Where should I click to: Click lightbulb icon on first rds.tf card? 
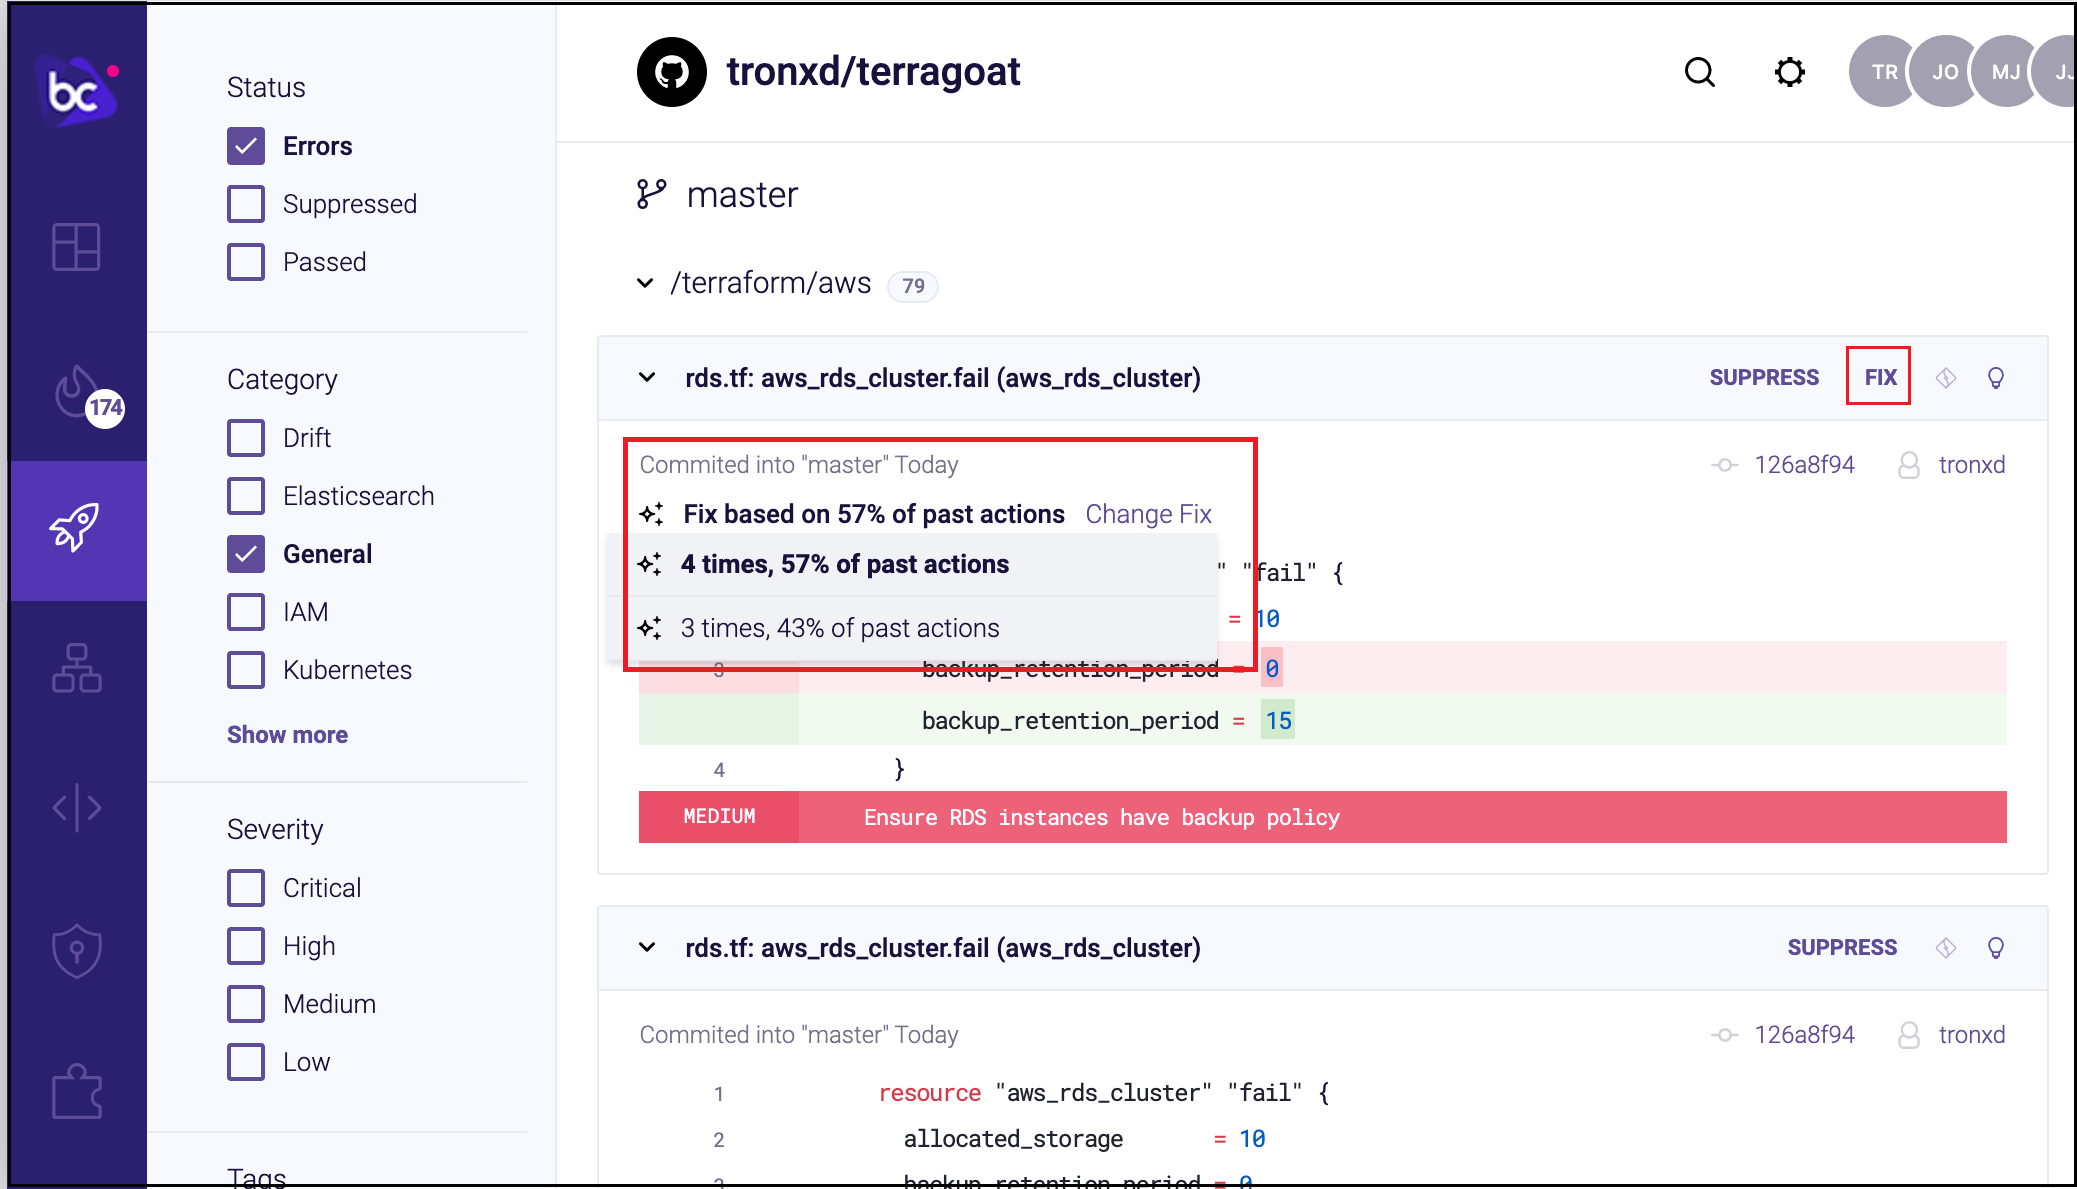point(1995,378)
